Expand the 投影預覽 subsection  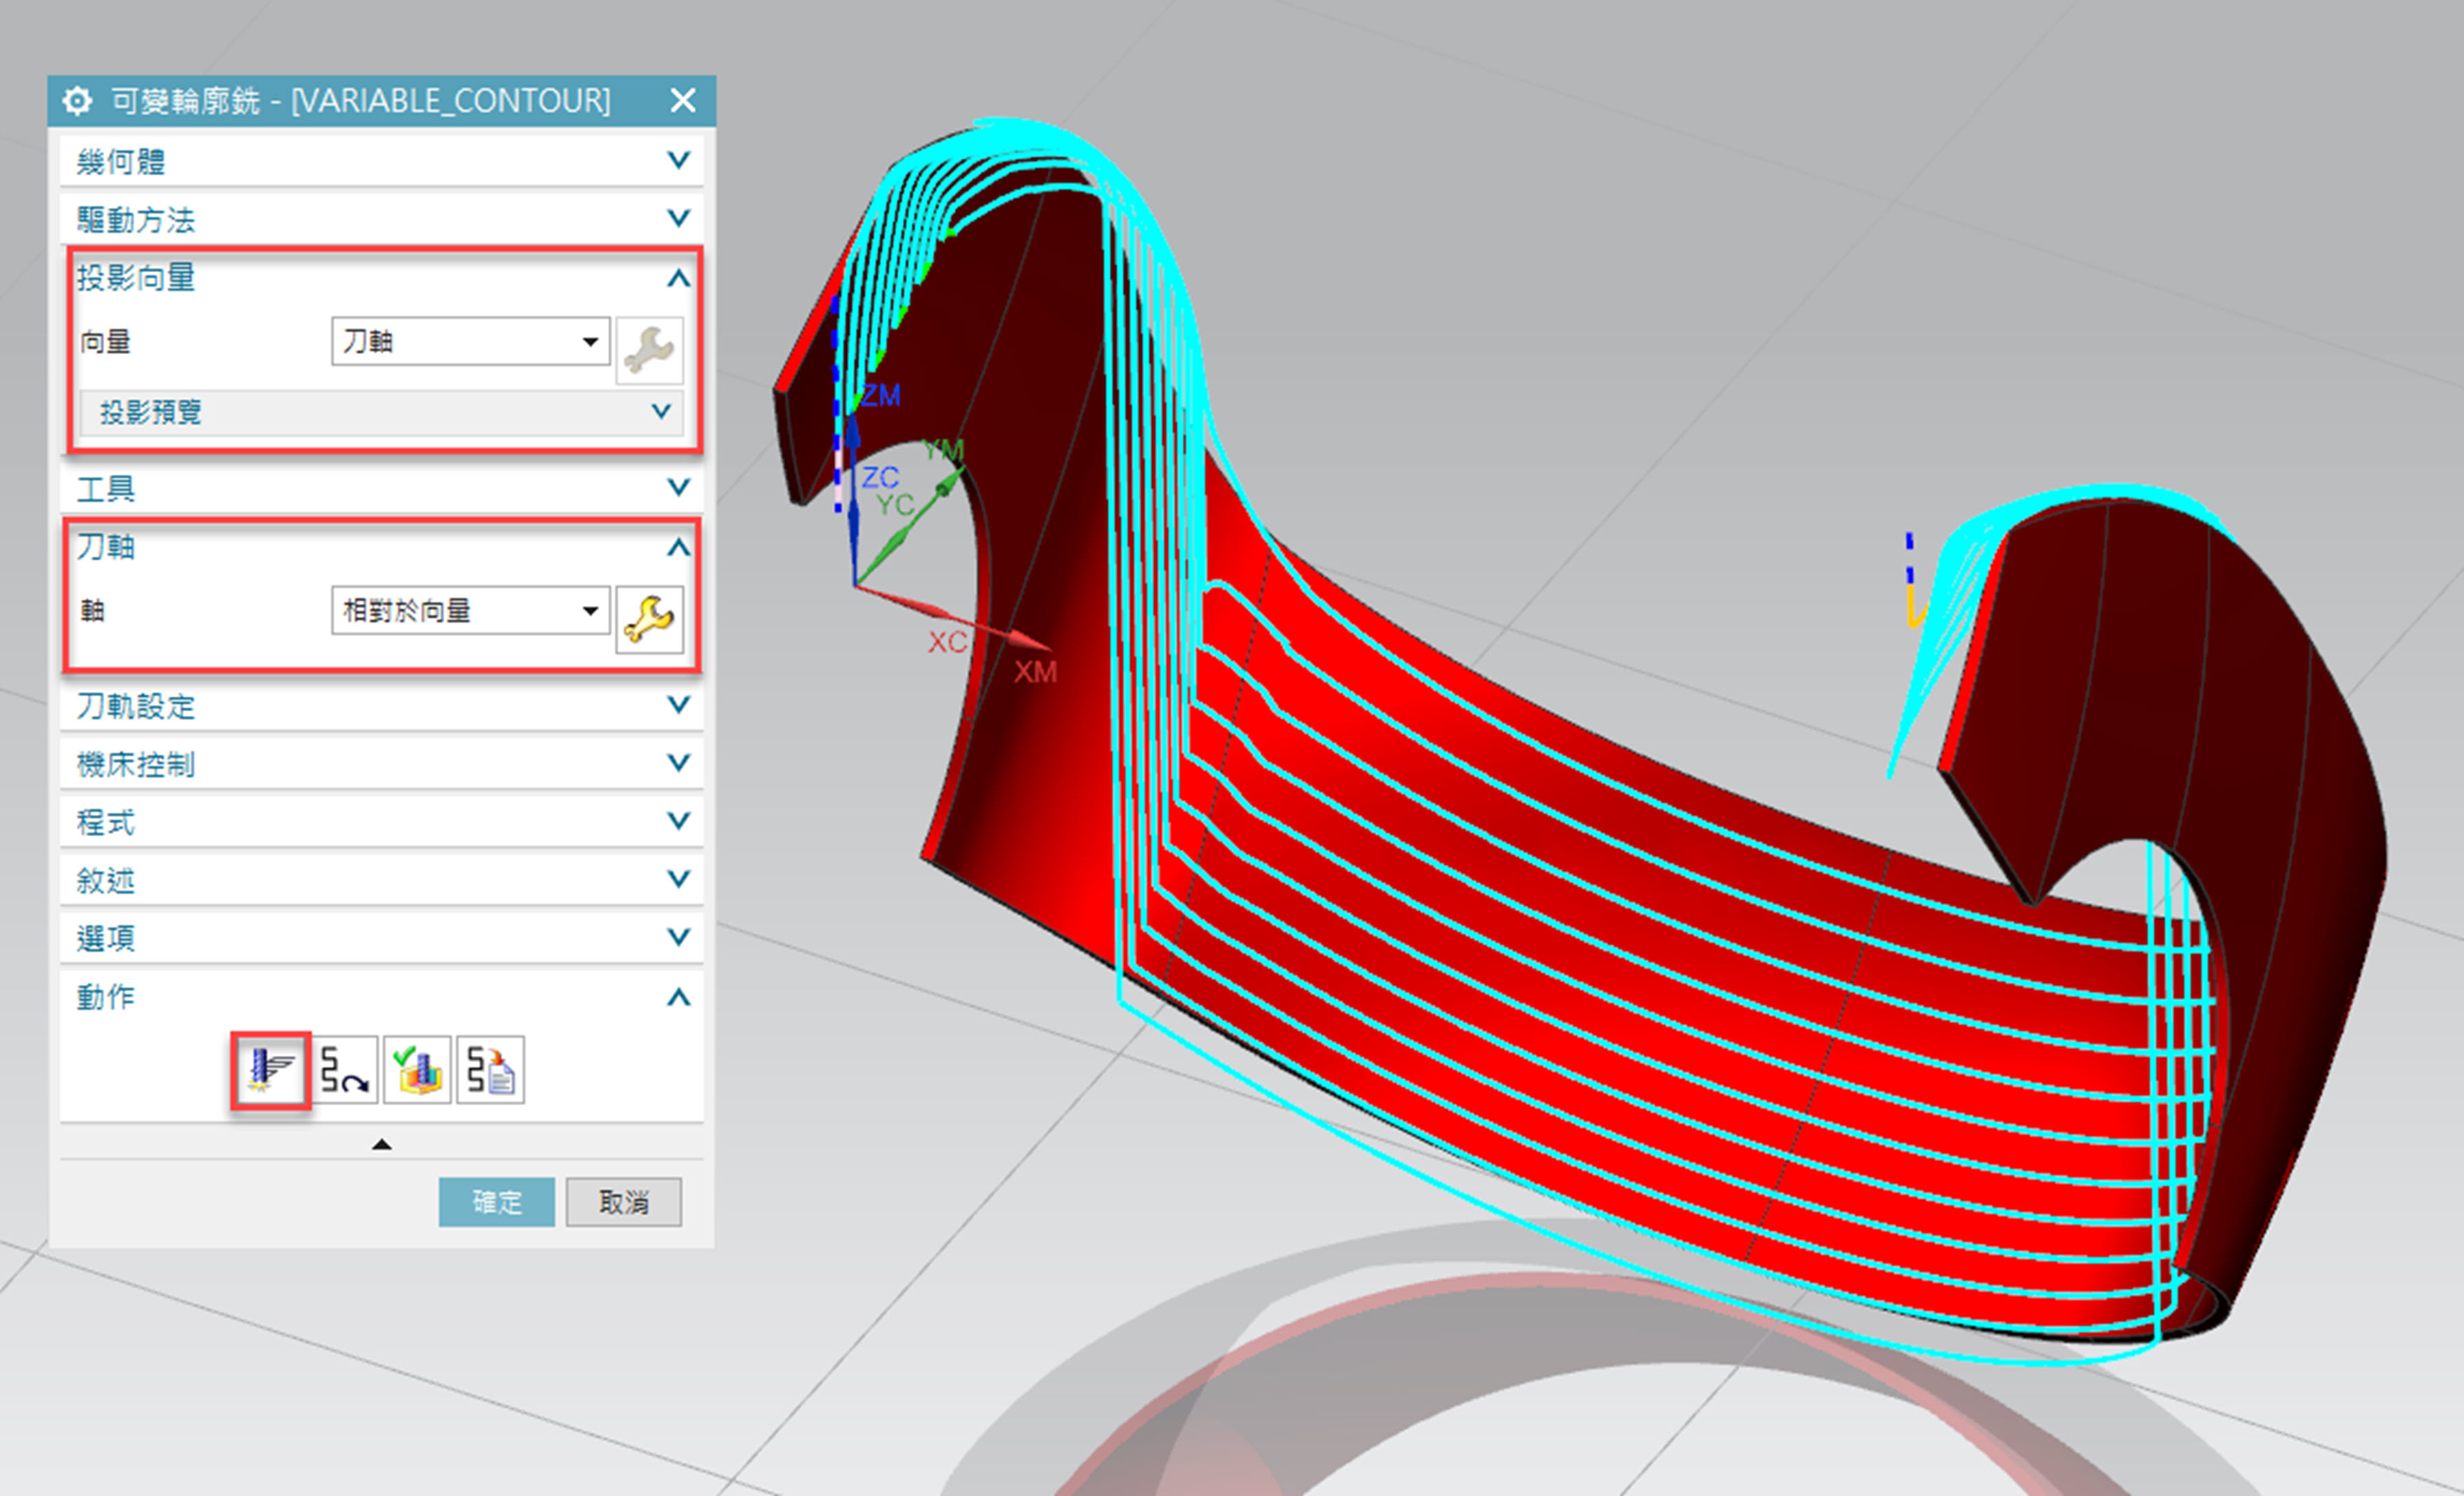point(381,412)
